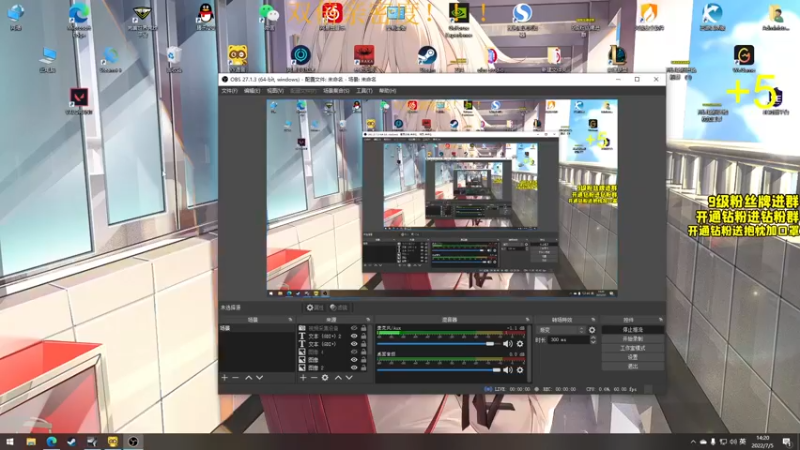Image resolution: width=800 pixels, height=450 pixels.
Task: Pop out the Scenes dock
Action: (x=290, y=320)
